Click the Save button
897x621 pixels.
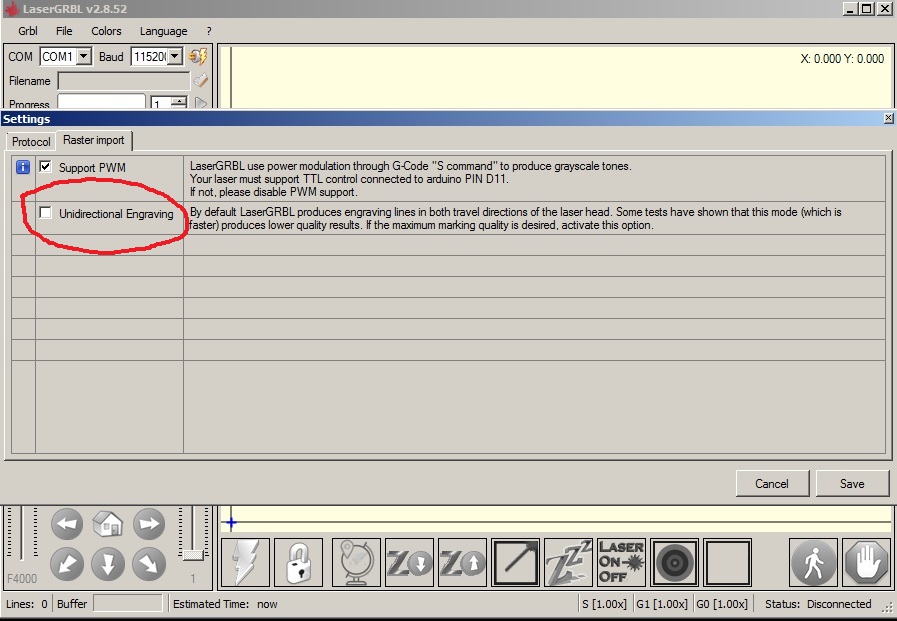tap(852, 484)
